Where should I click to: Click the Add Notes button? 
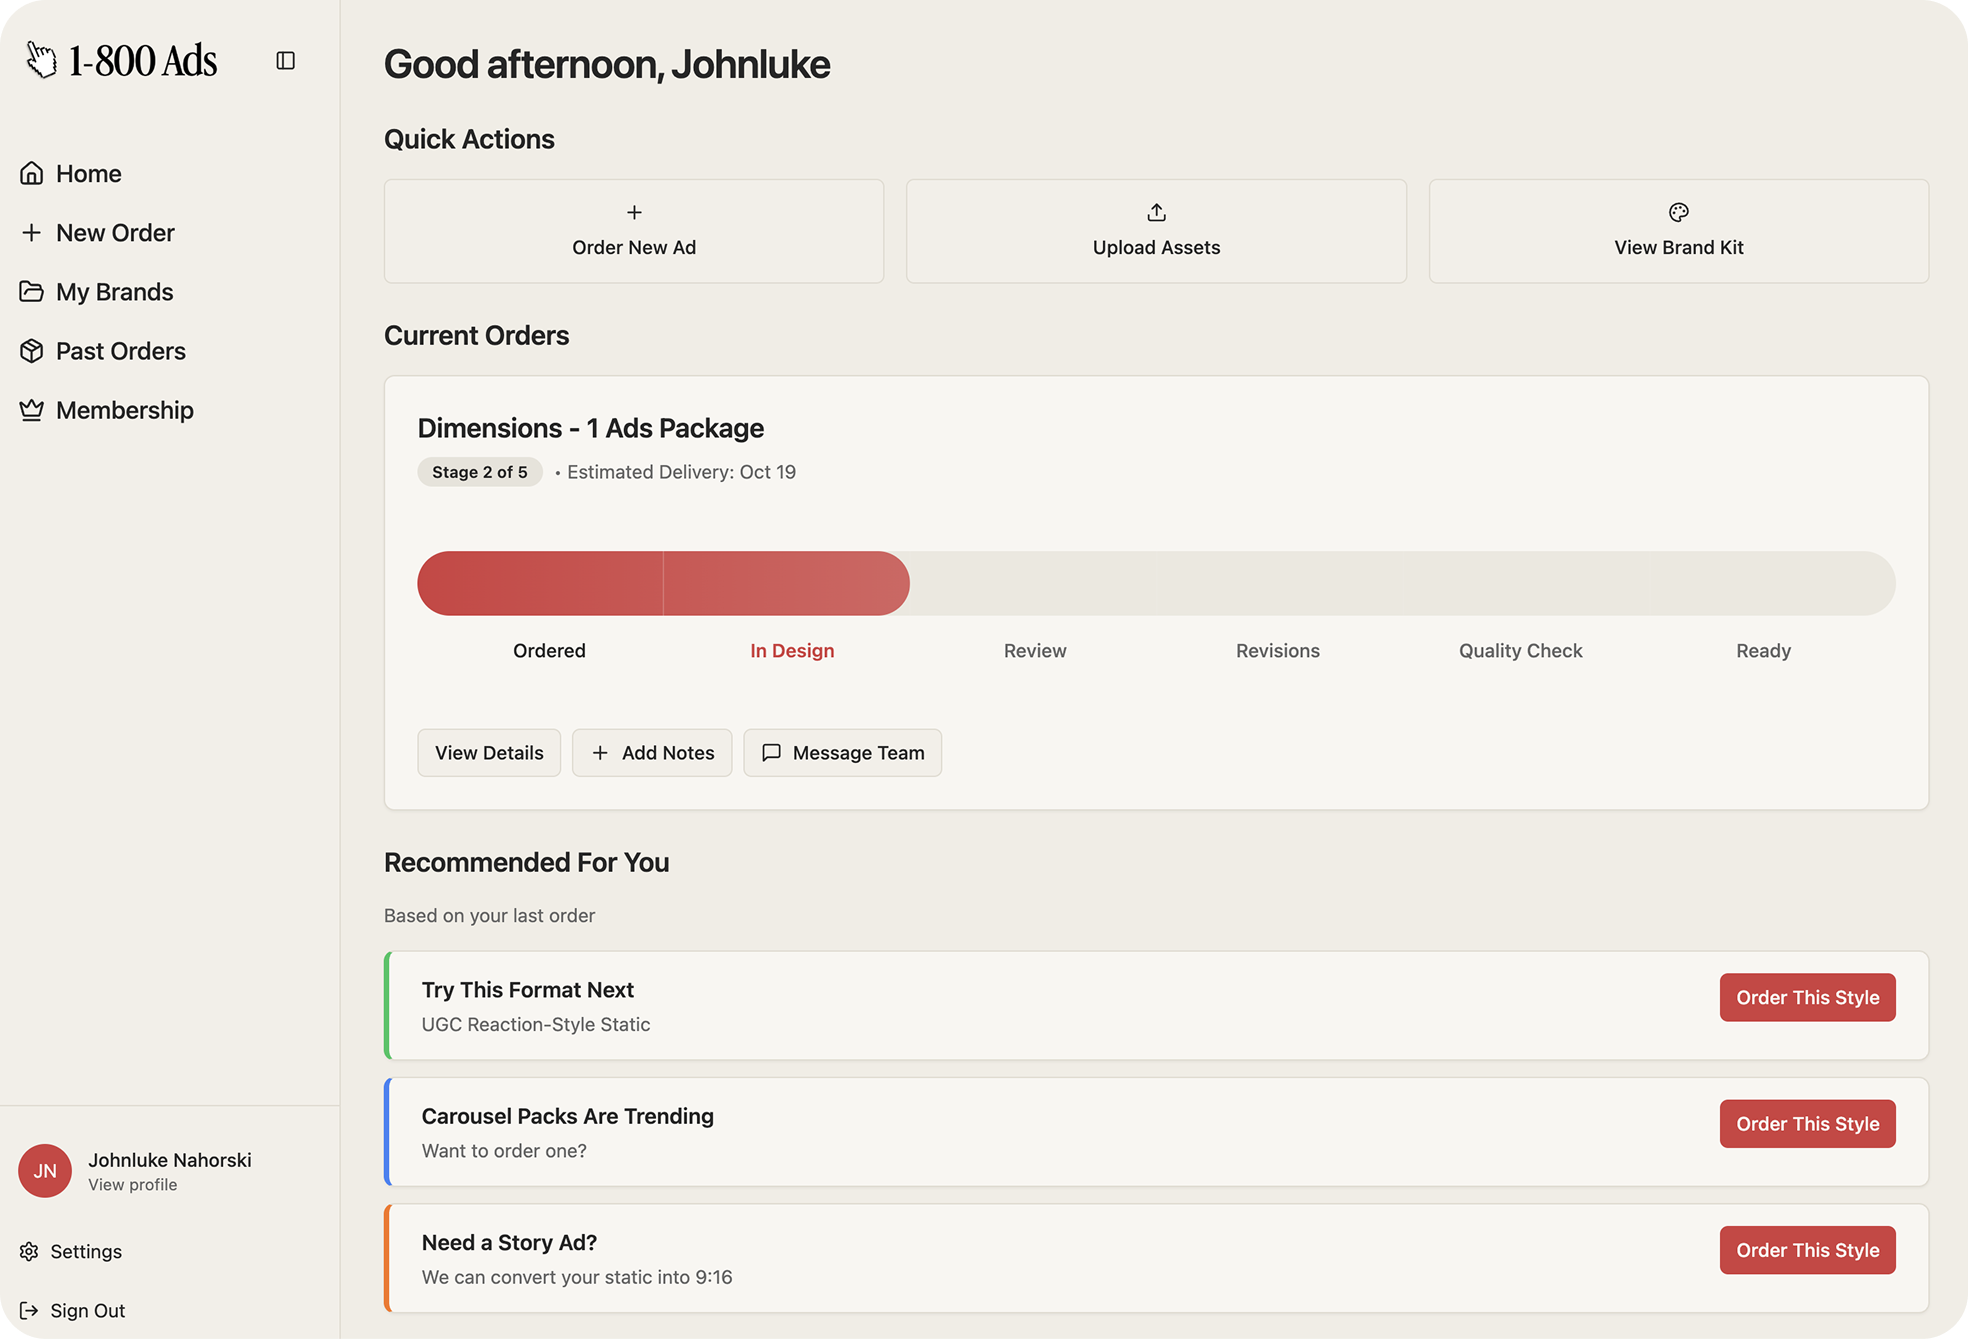click(x=652, y=753)
